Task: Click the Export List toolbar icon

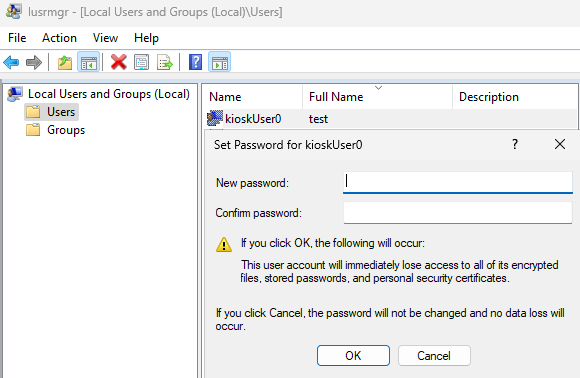Action: coord(165,62)
